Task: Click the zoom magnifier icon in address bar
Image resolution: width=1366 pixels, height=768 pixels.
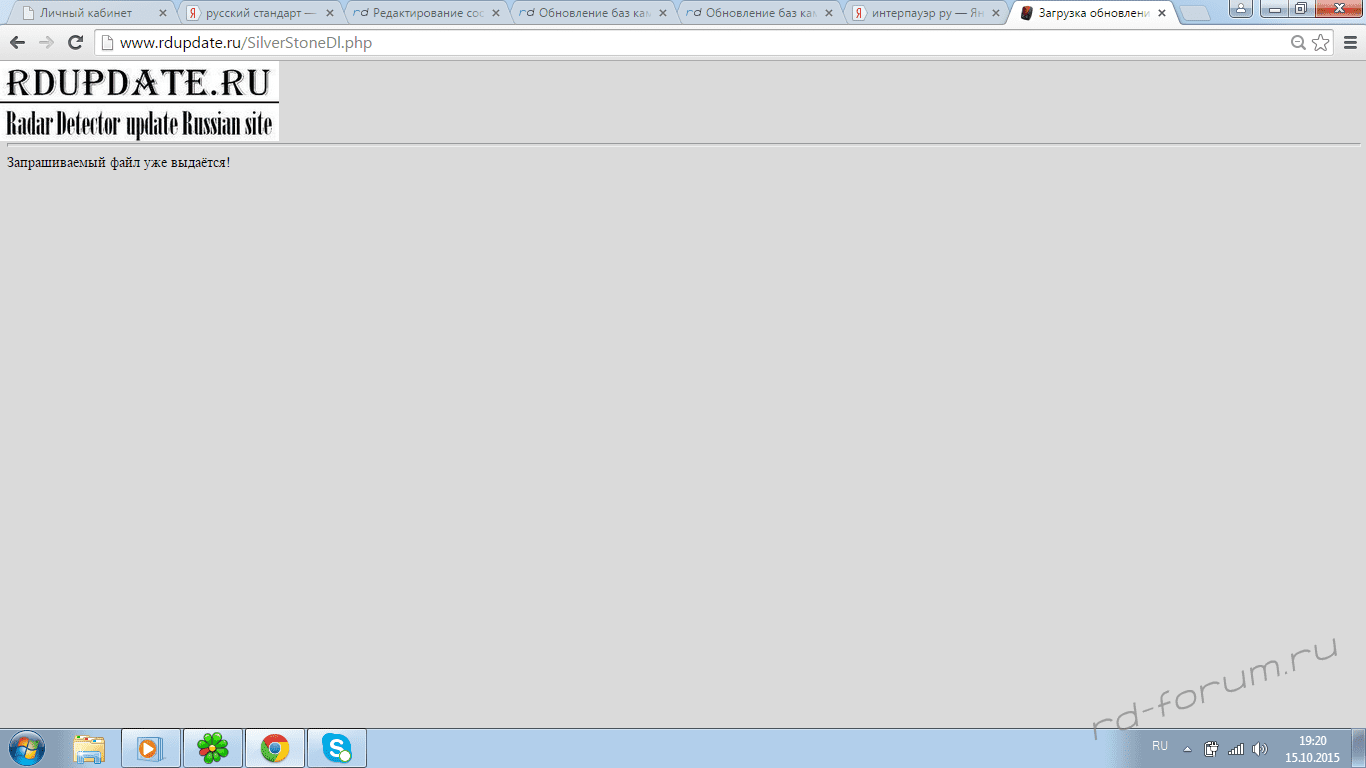Action: coord(1299,43)
